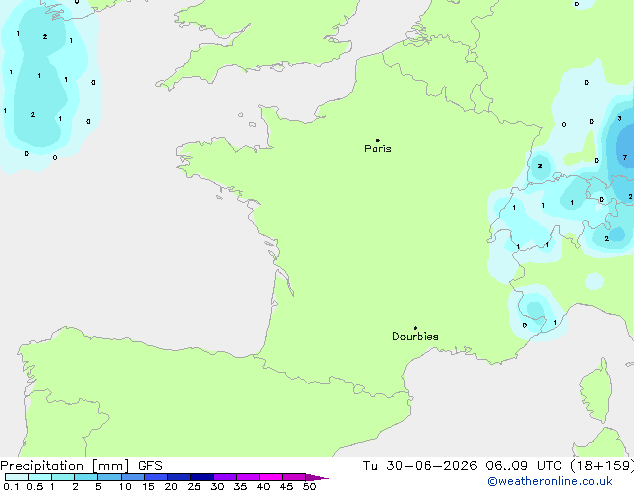Click the 'Precipitation [mm] GFS' title text

[81, 466]
